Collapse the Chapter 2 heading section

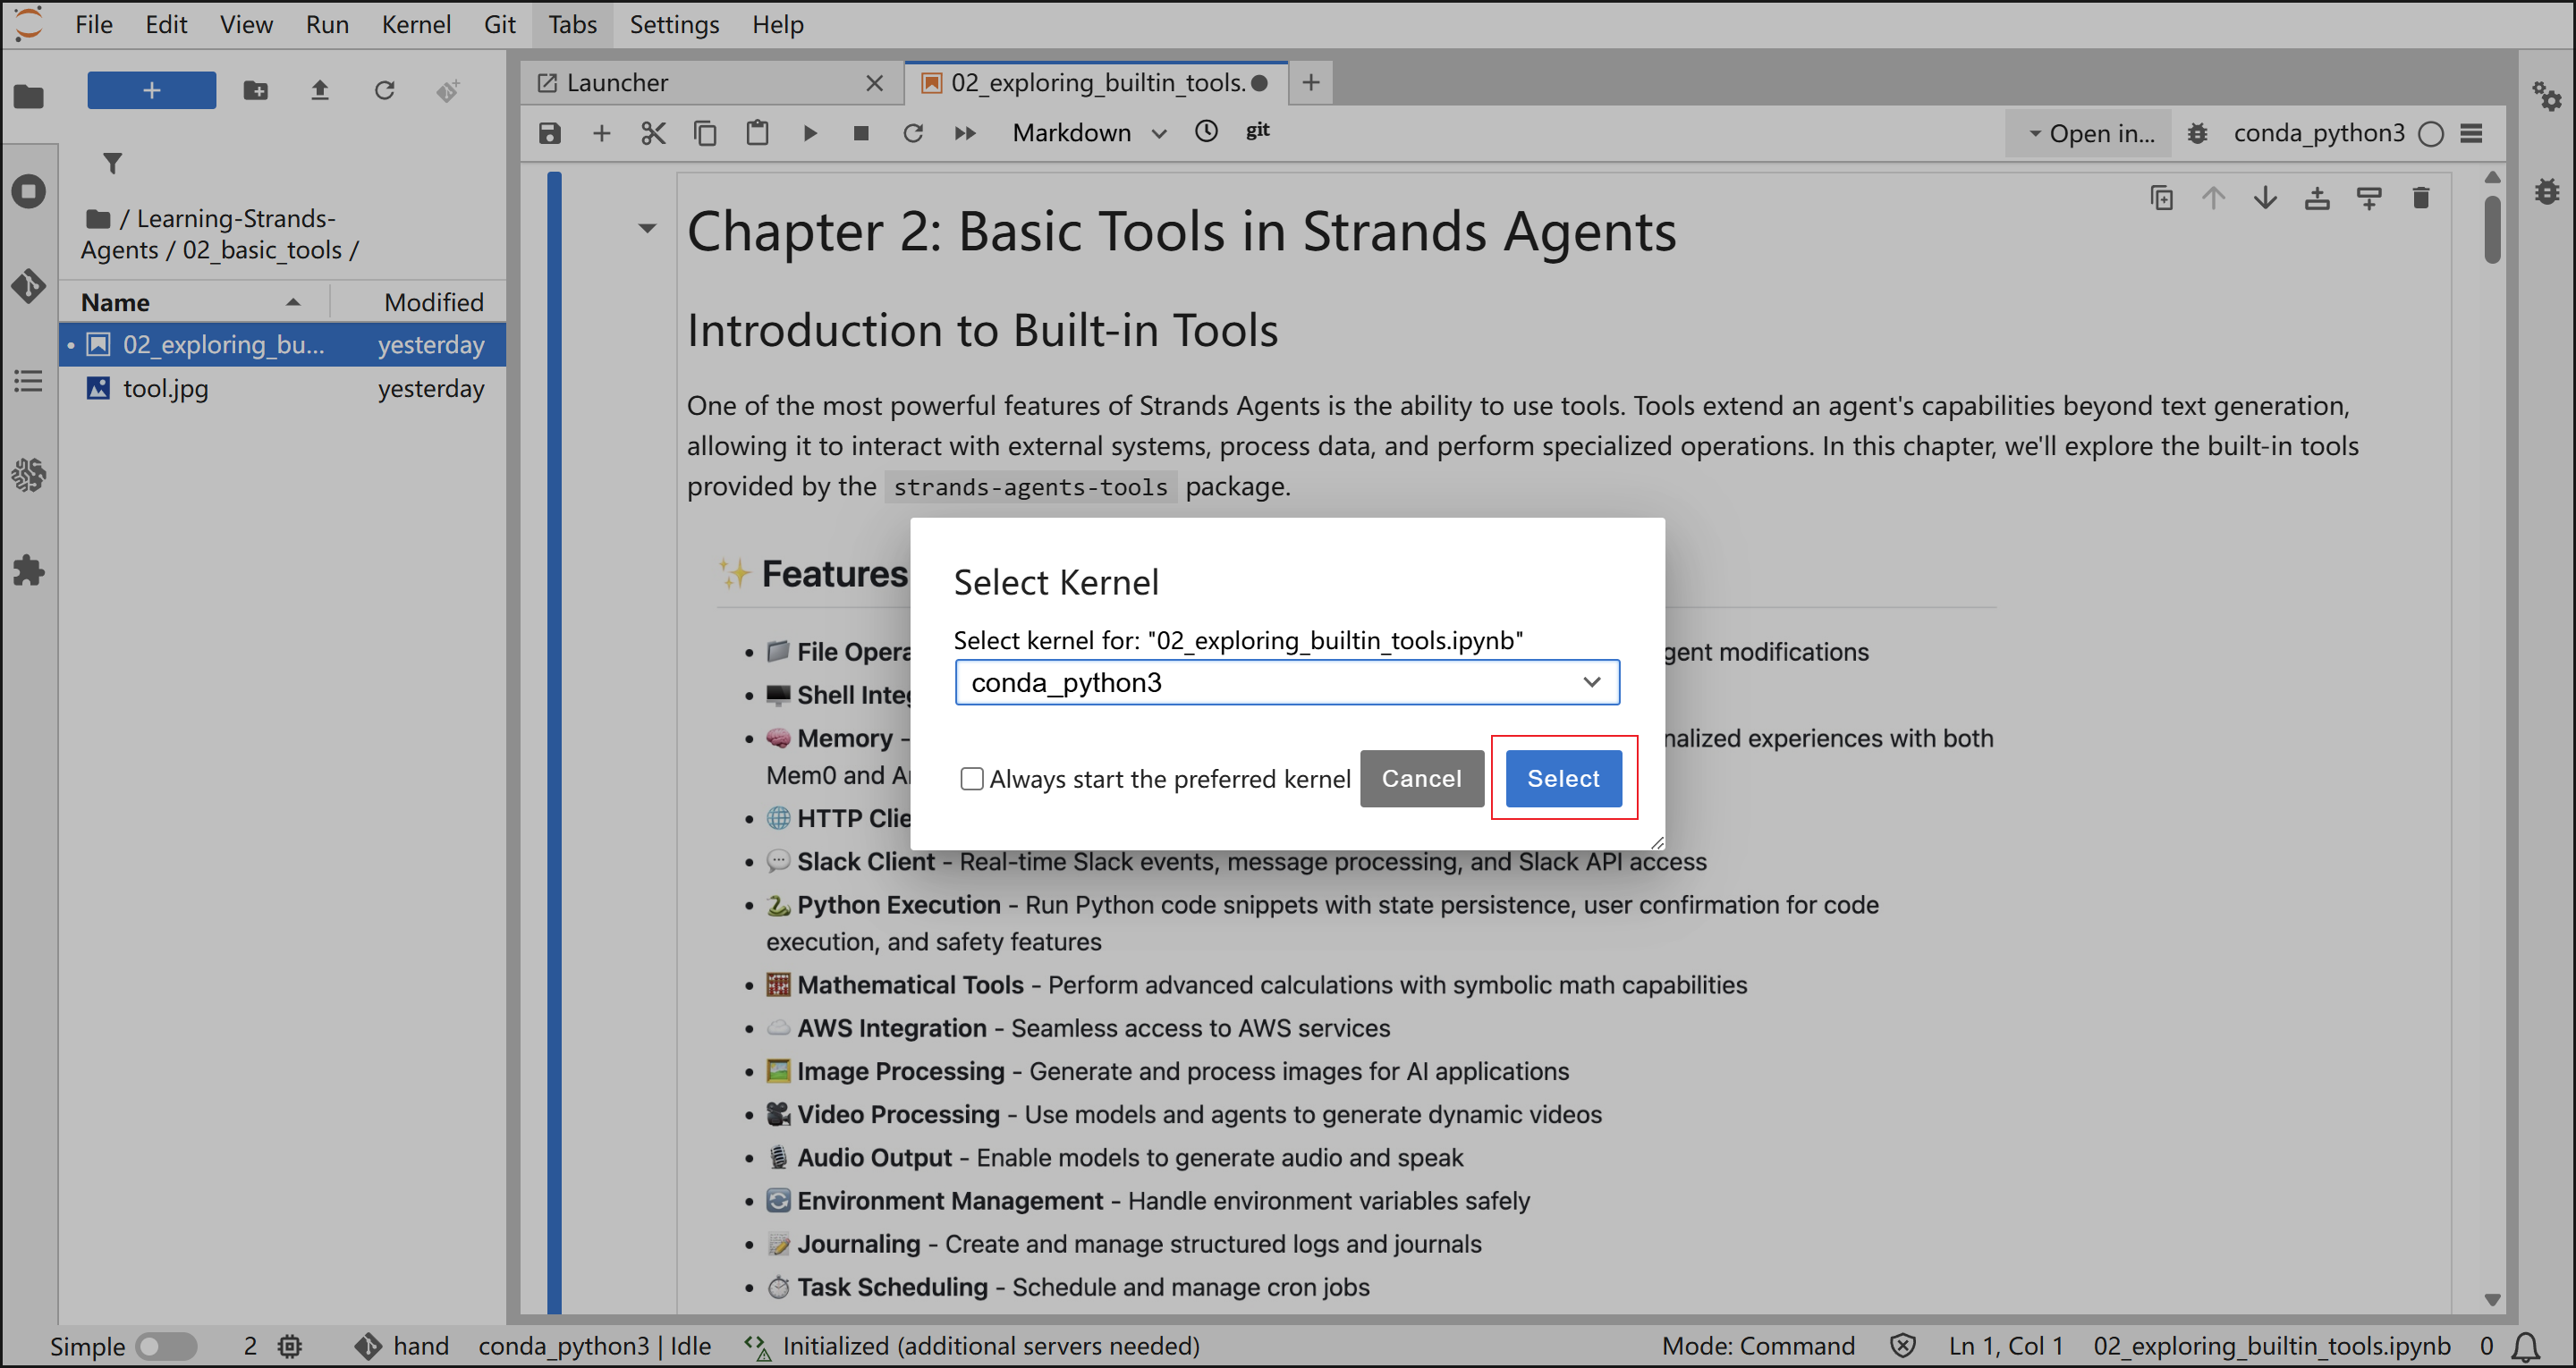click(x=647, y=229)
